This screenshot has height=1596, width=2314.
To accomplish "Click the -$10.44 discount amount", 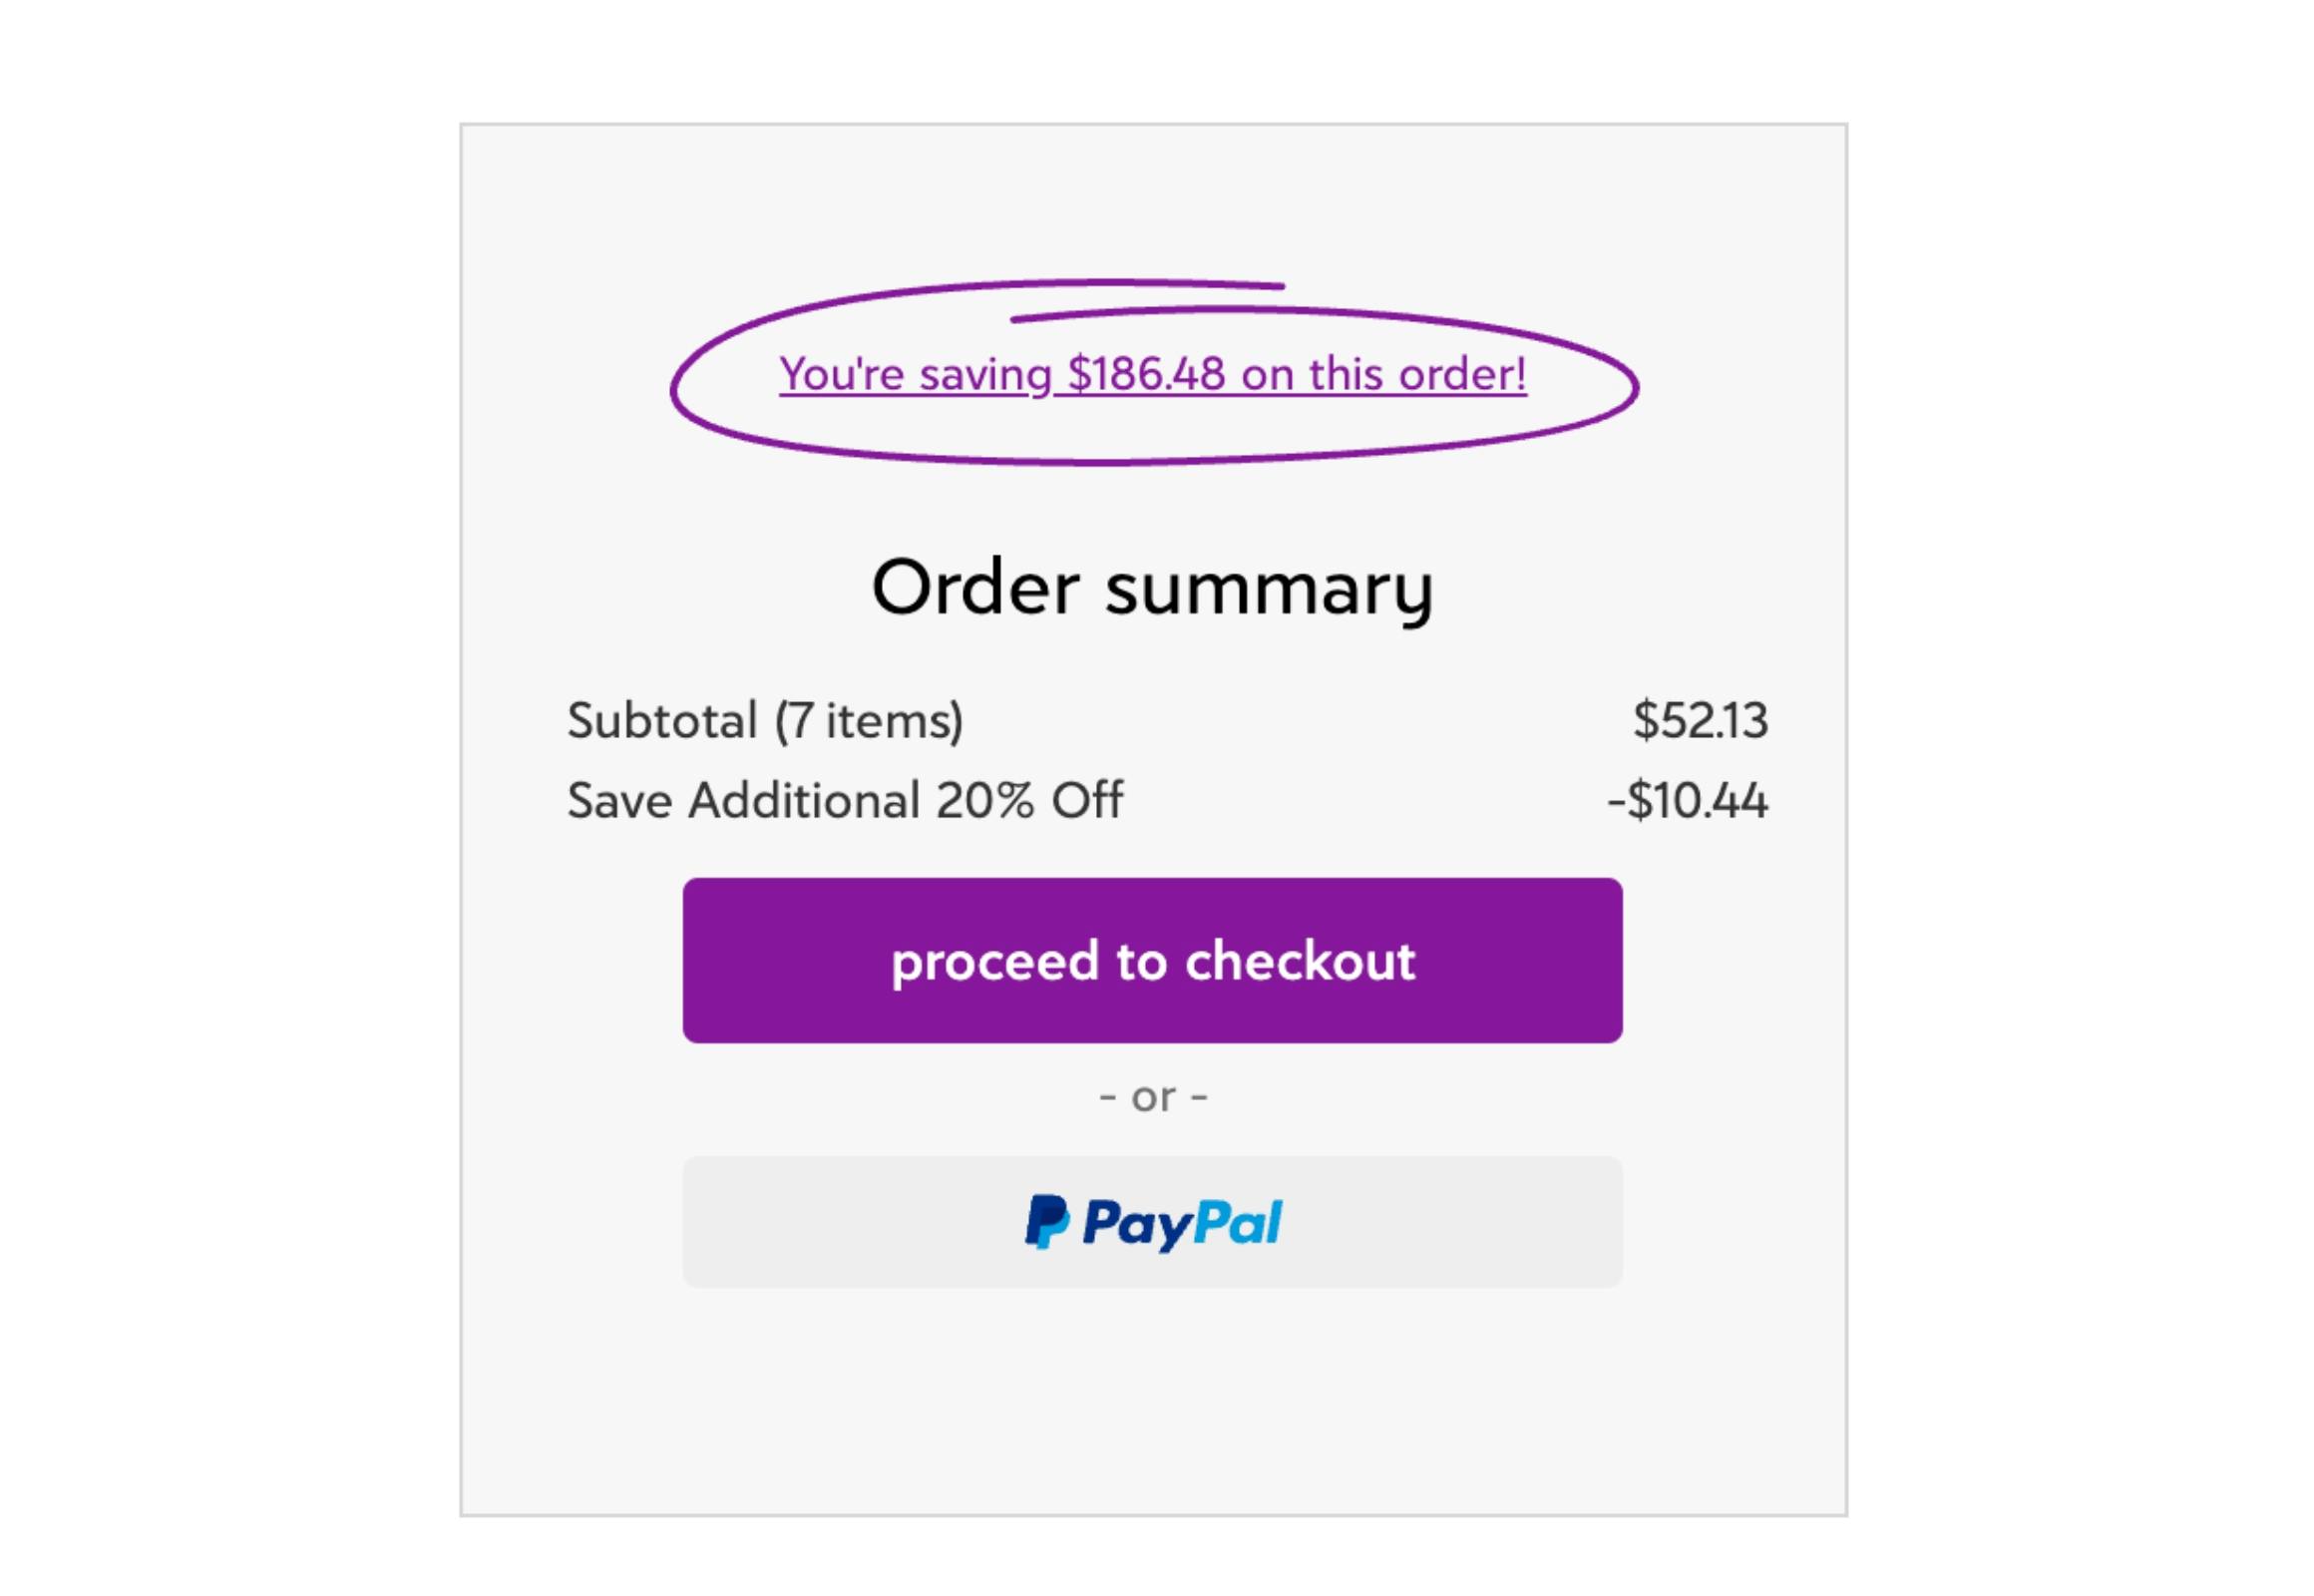I will [x=1687, y=800].
